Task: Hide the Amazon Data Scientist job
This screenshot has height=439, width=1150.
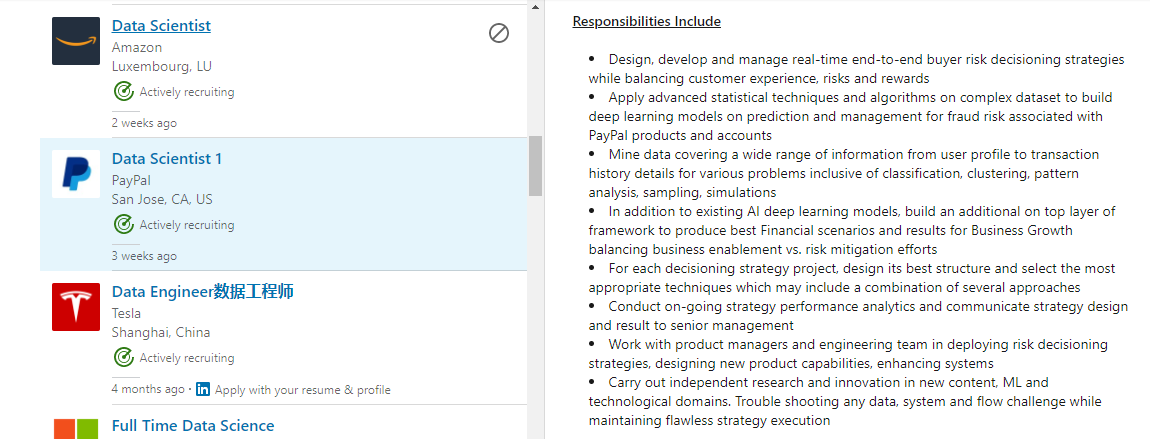Action: 499,33
